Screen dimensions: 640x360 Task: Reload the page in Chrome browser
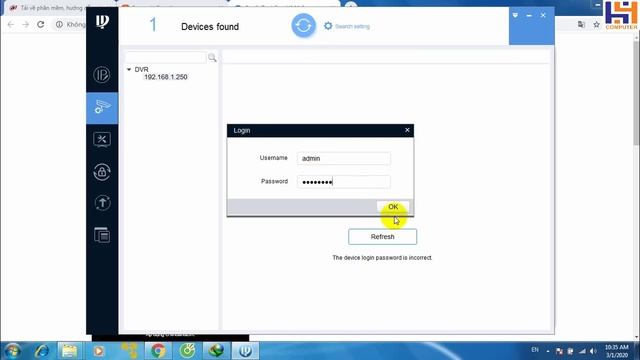click(x=41, y=24)
